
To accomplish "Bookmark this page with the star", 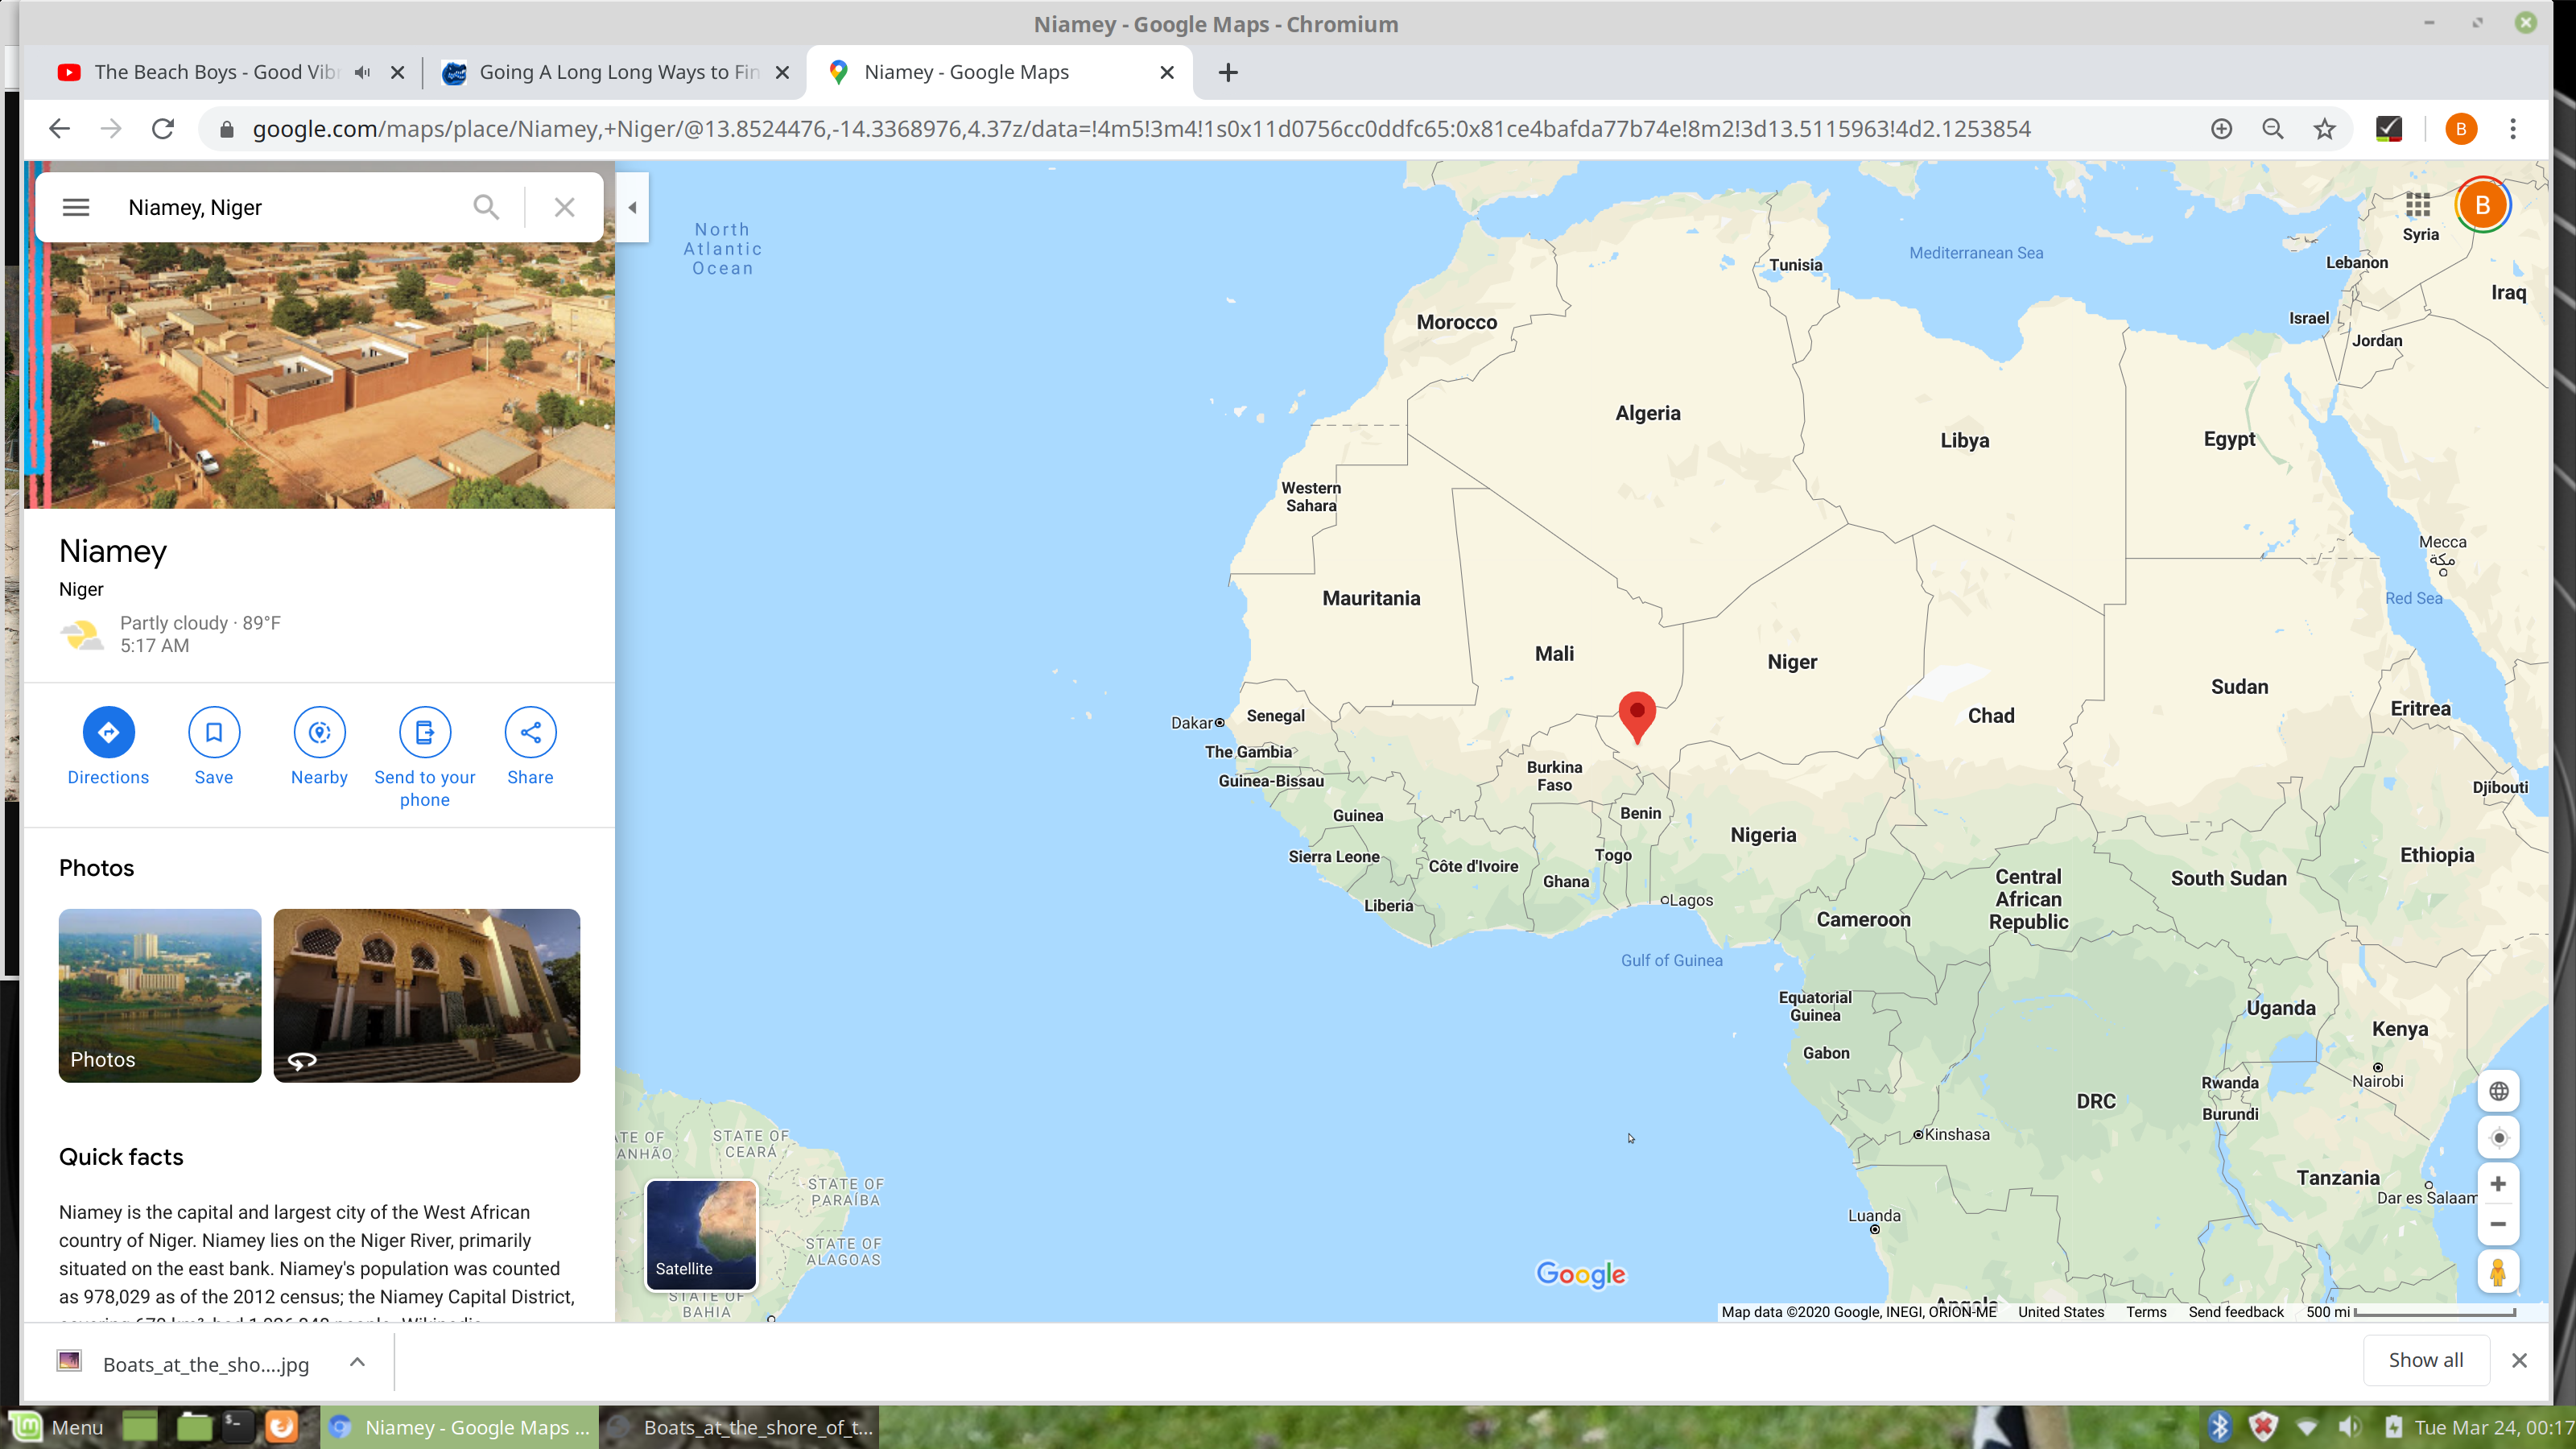I will 2325,129.
